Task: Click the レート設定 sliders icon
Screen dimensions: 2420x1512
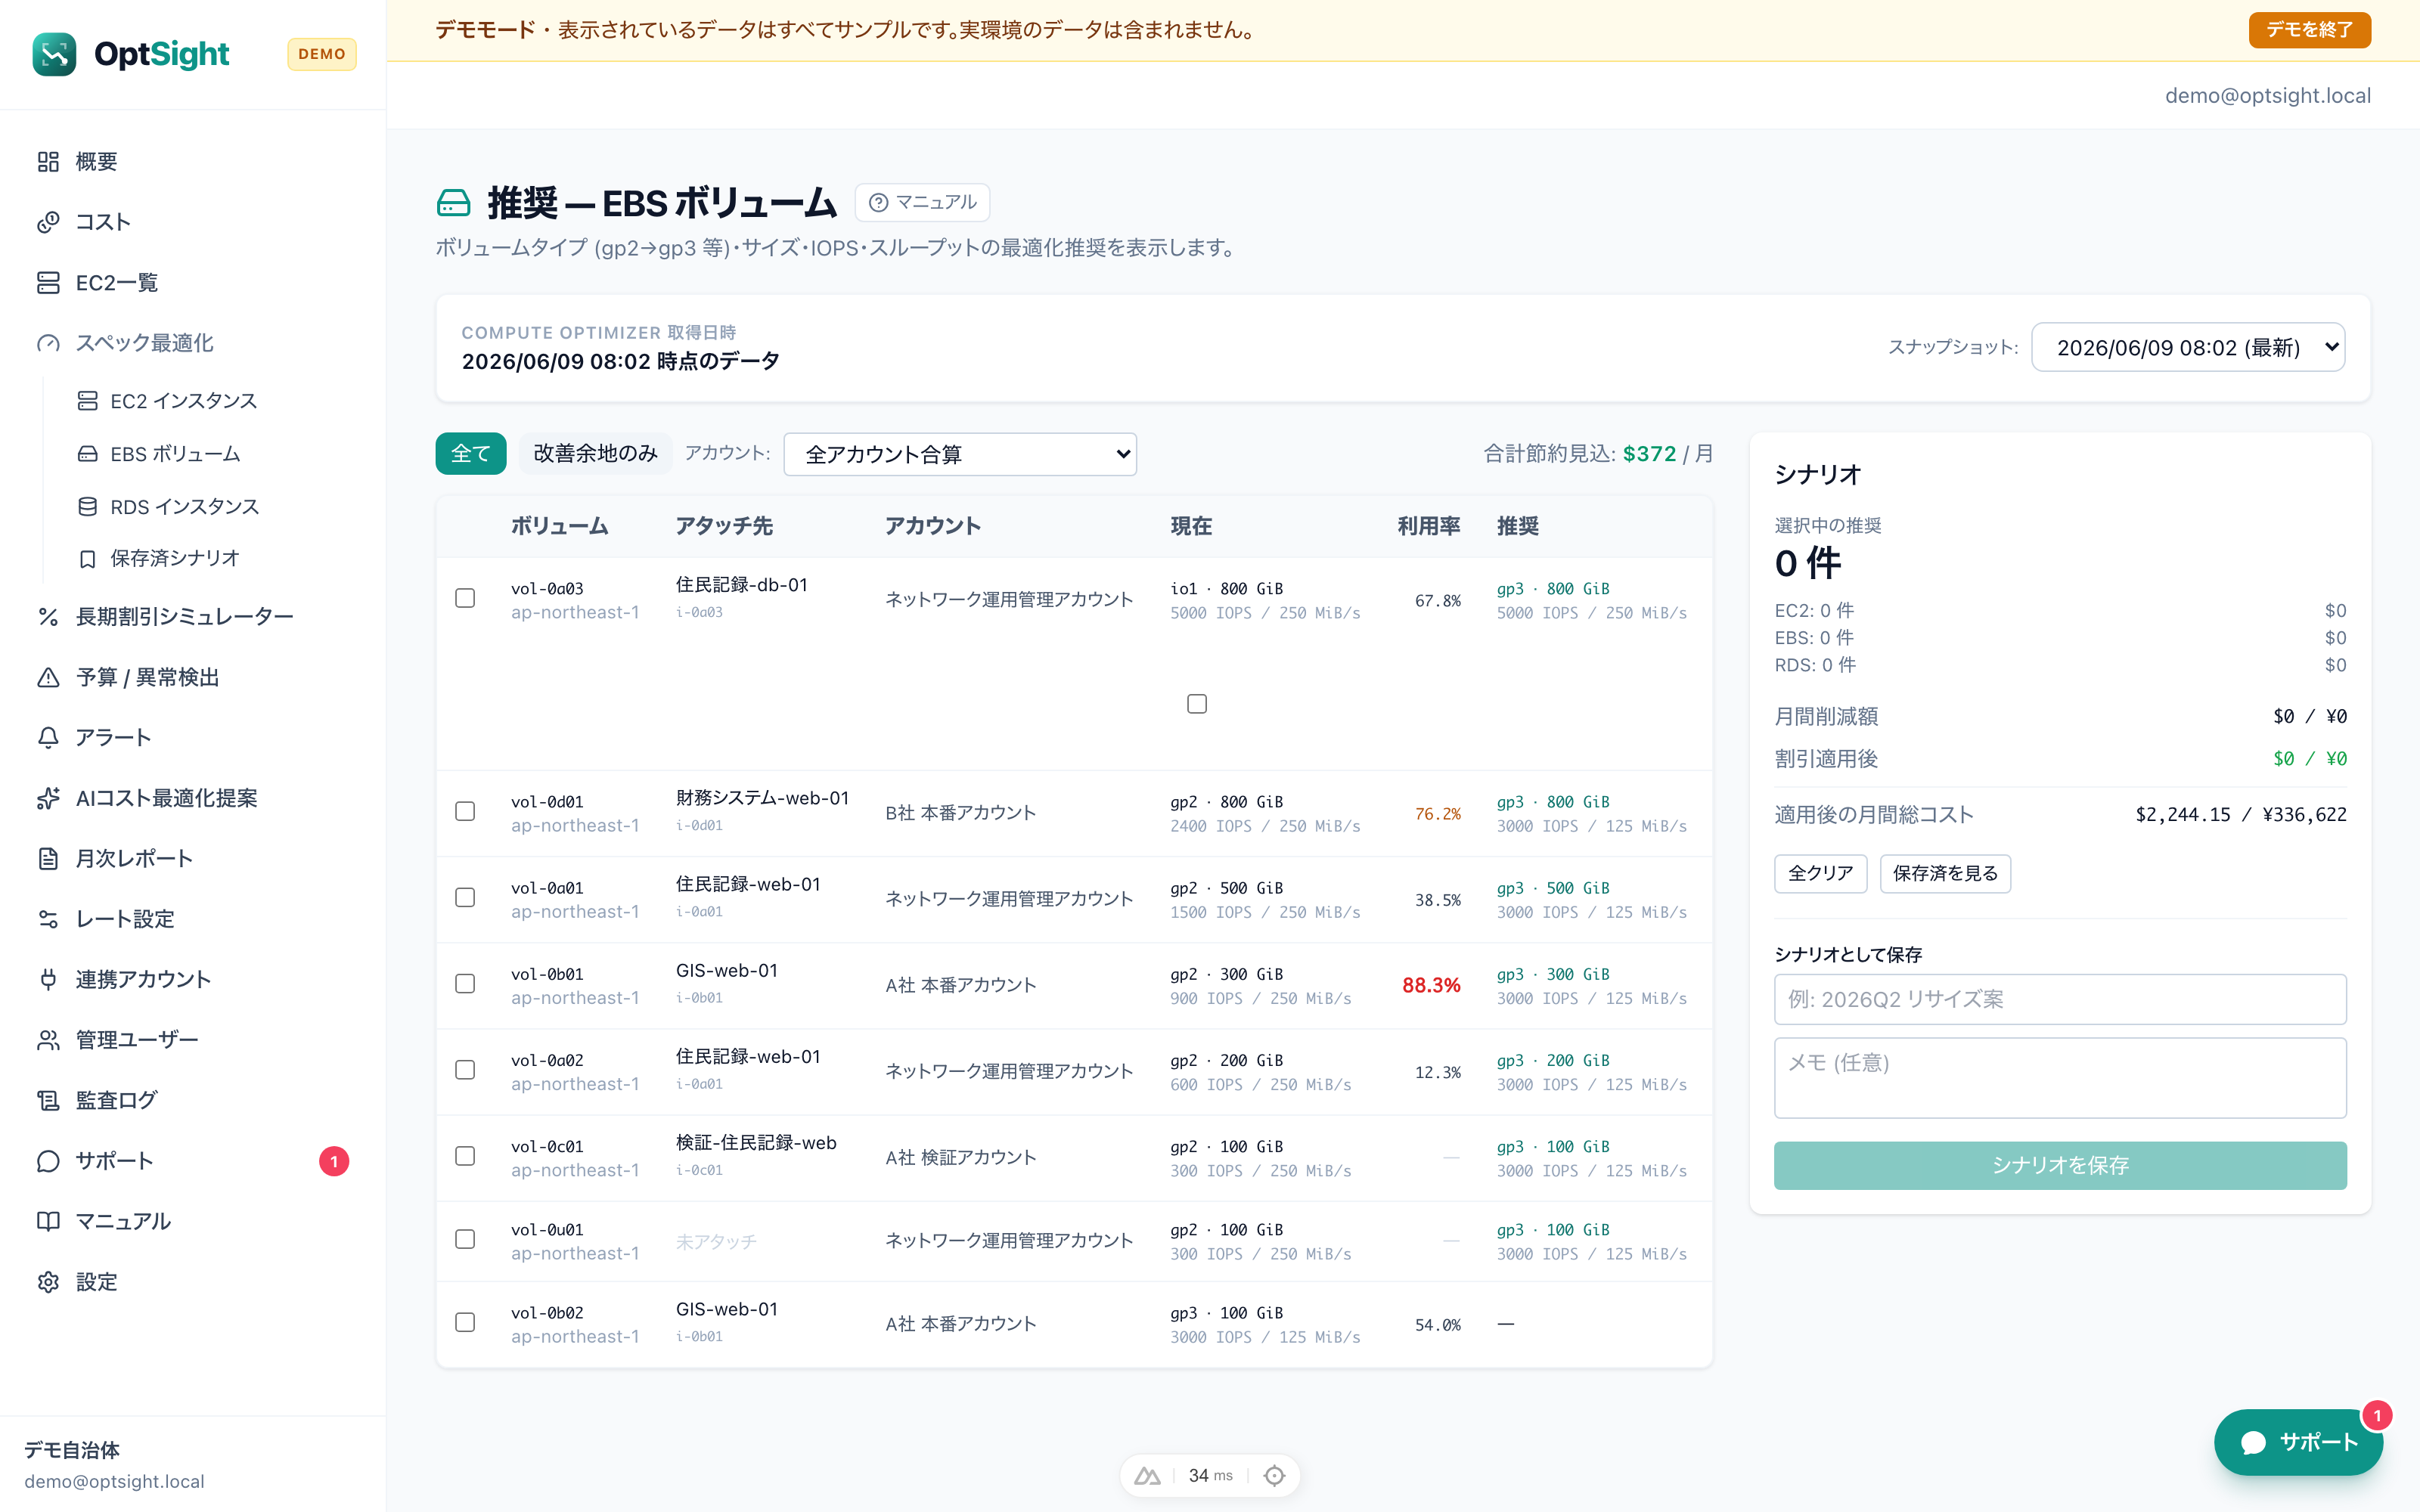Action: tap(48, 919)
